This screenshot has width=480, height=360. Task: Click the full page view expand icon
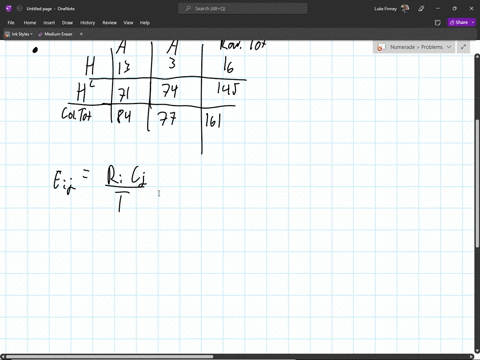(x=463, y=47)
